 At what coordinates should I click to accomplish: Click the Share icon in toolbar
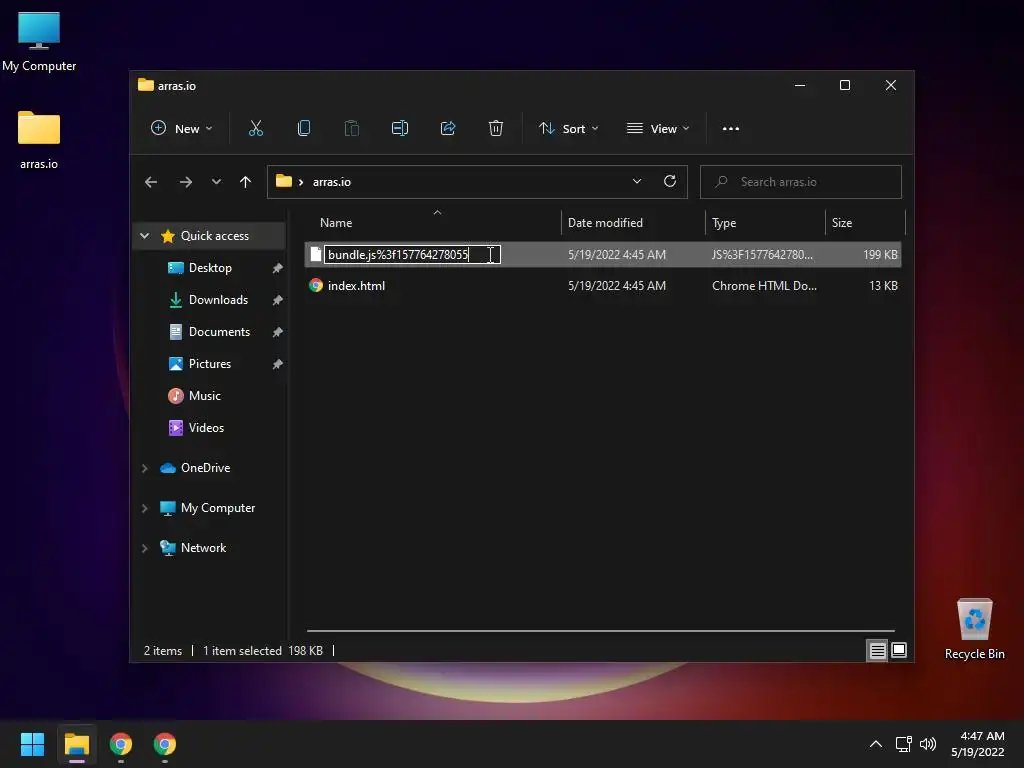[448, 128]
